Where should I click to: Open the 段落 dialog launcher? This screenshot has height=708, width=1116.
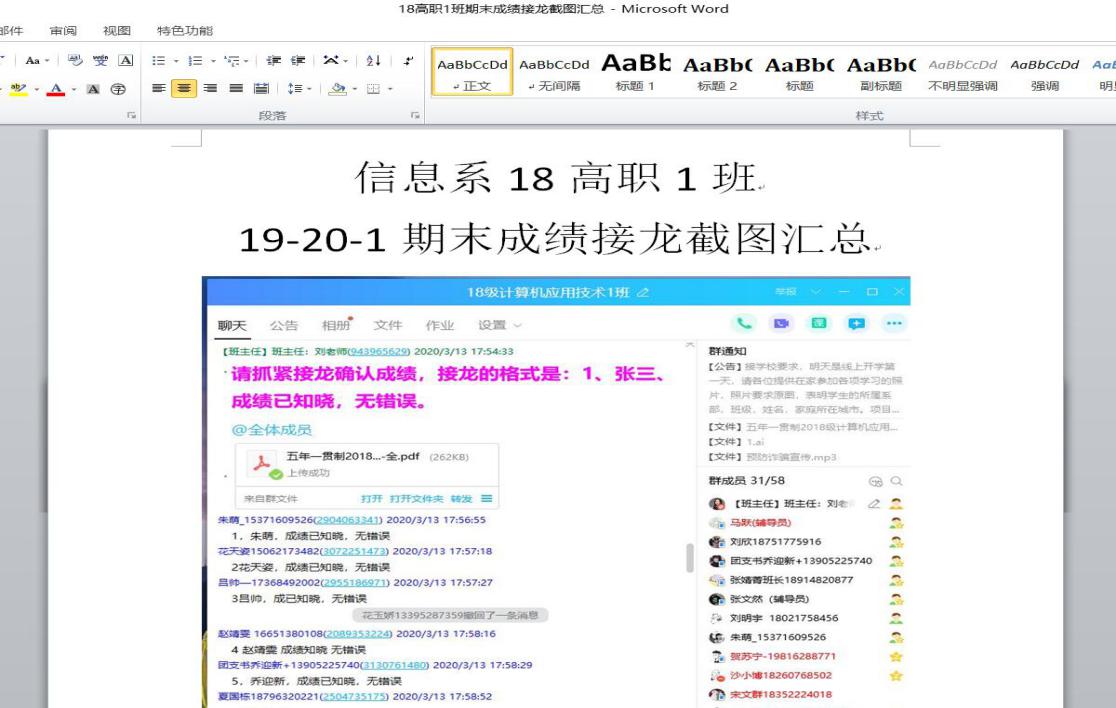414,116
